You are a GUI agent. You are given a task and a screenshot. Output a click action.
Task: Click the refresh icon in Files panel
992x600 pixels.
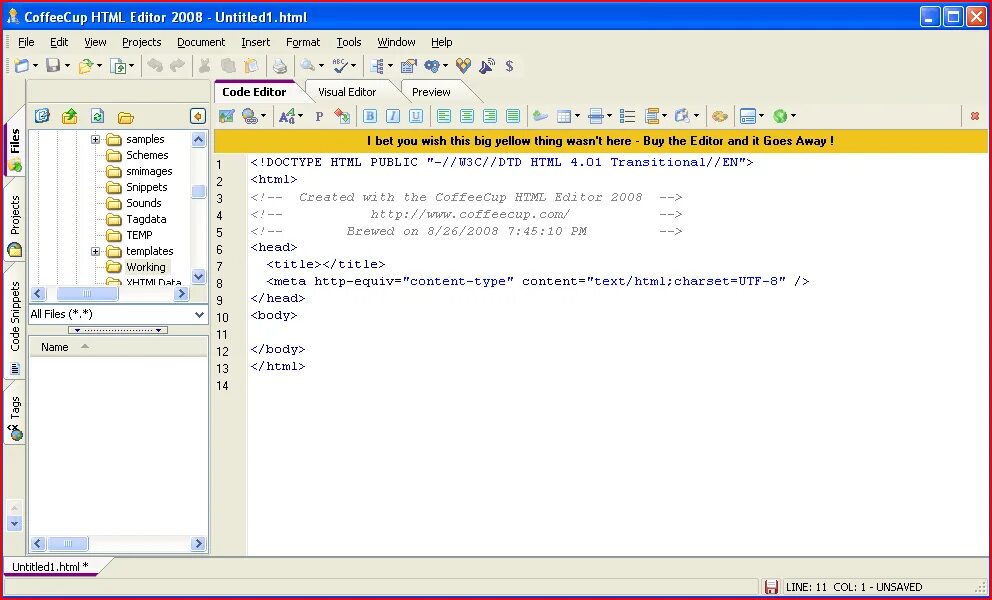click(97, 116)
